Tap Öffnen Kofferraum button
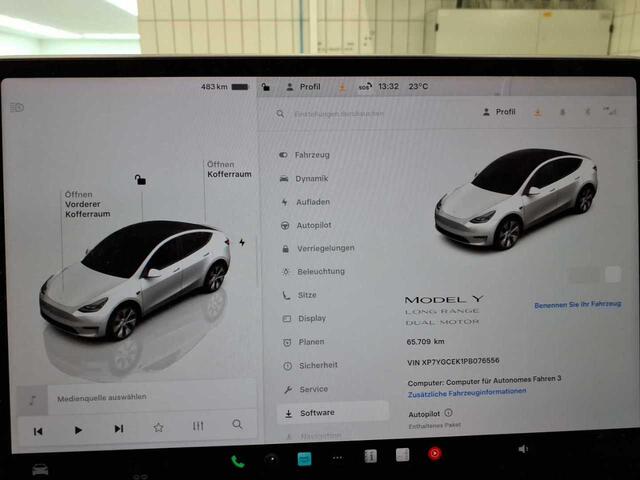The image size is (640, 480). pos(229,169)
